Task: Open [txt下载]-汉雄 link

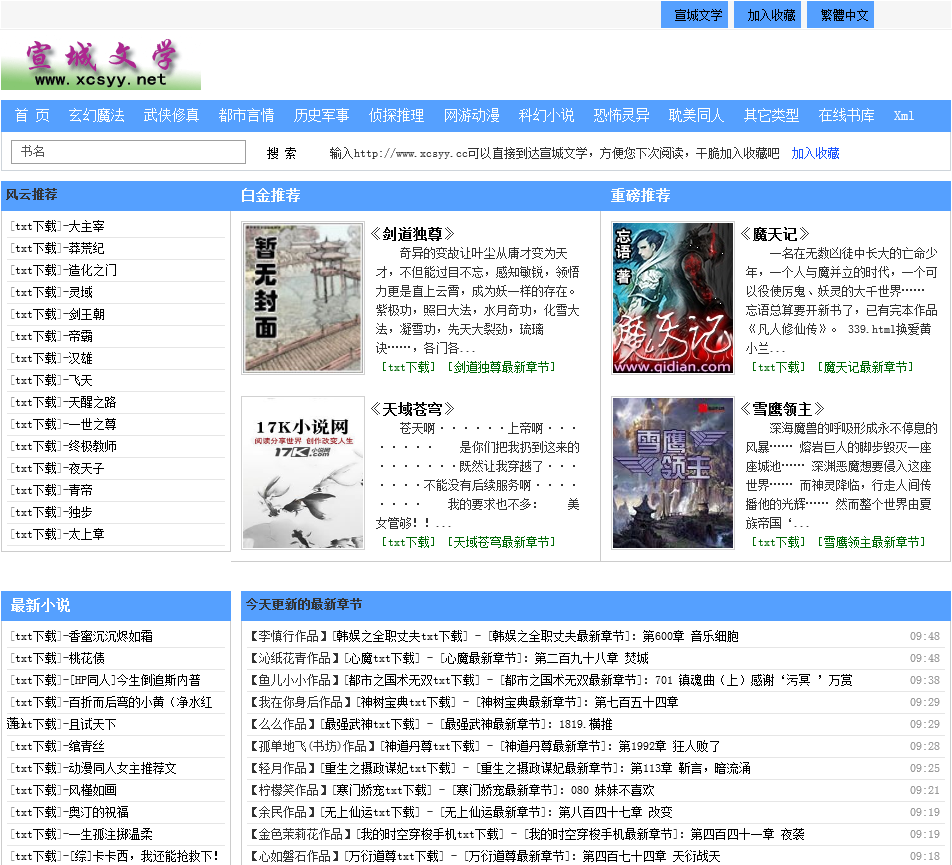Action: (x=51, y=358)
